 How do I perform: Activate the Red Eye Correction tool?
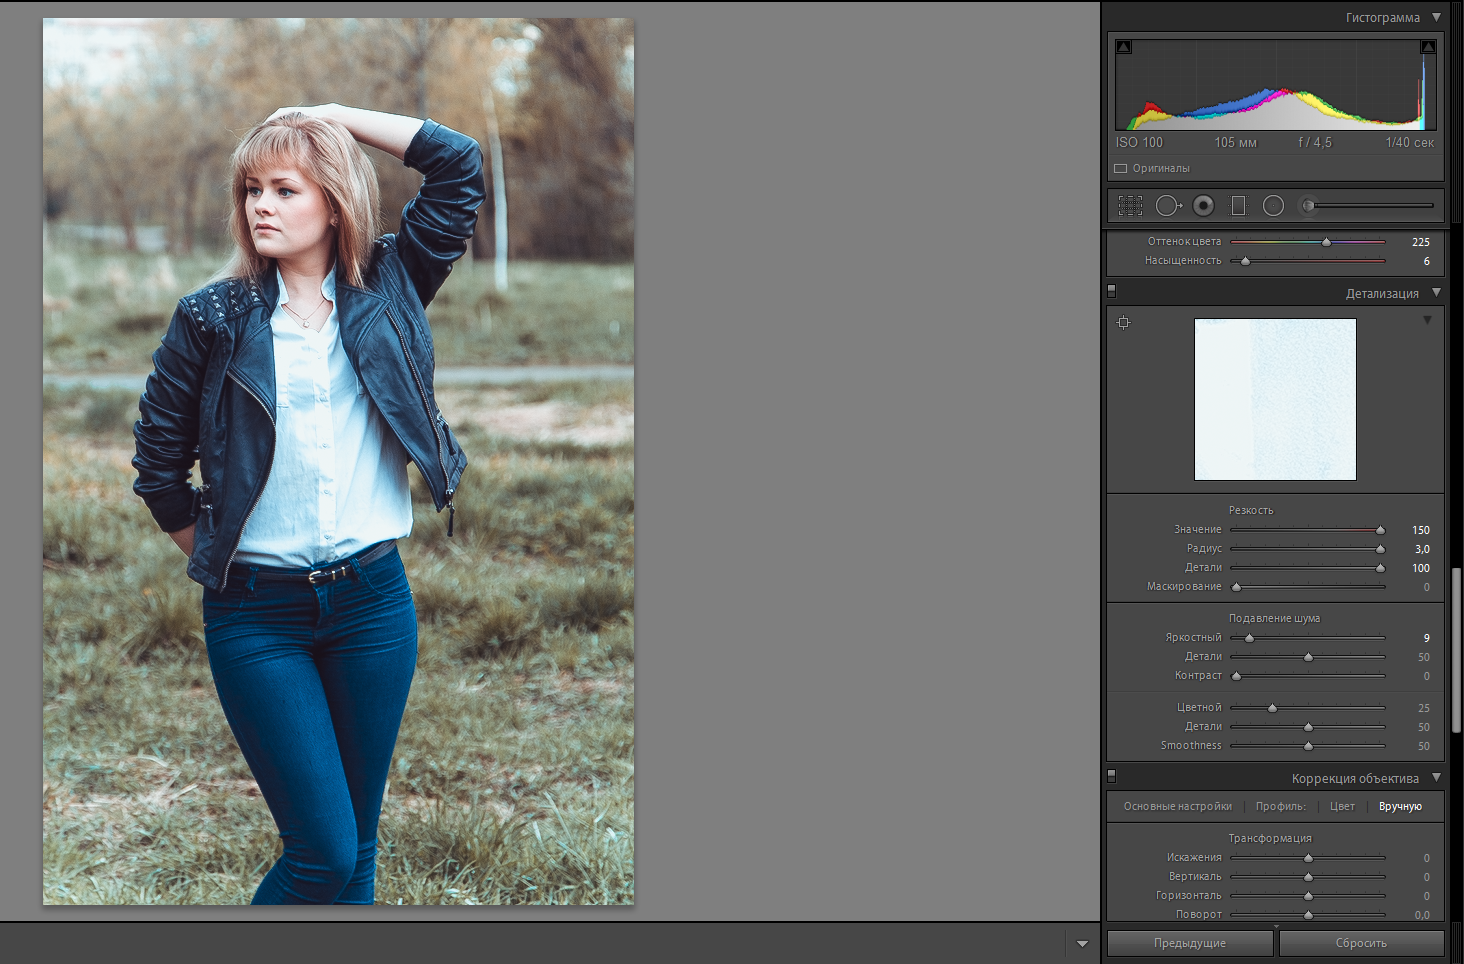pos(1204,205)
